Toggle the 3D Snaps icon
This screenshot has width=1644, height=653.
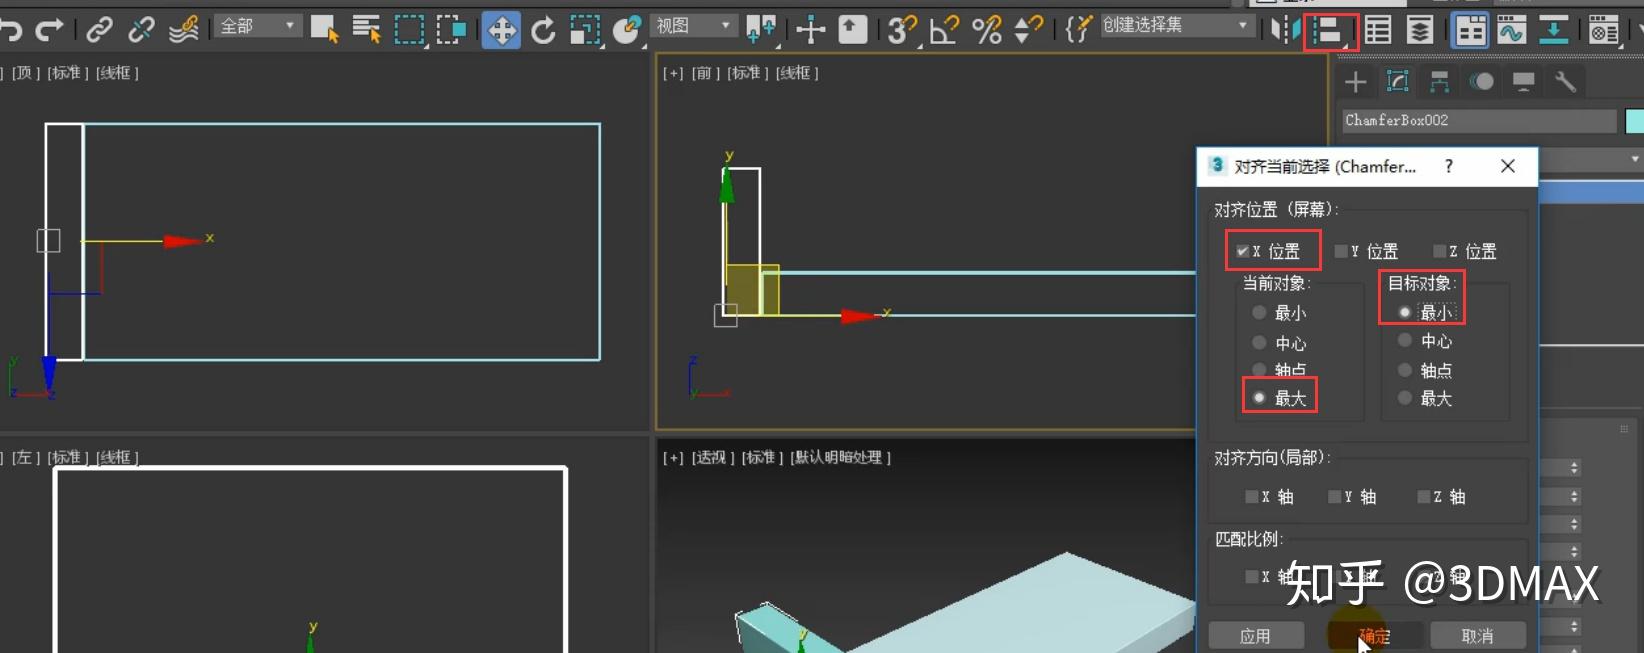[902, 30]
